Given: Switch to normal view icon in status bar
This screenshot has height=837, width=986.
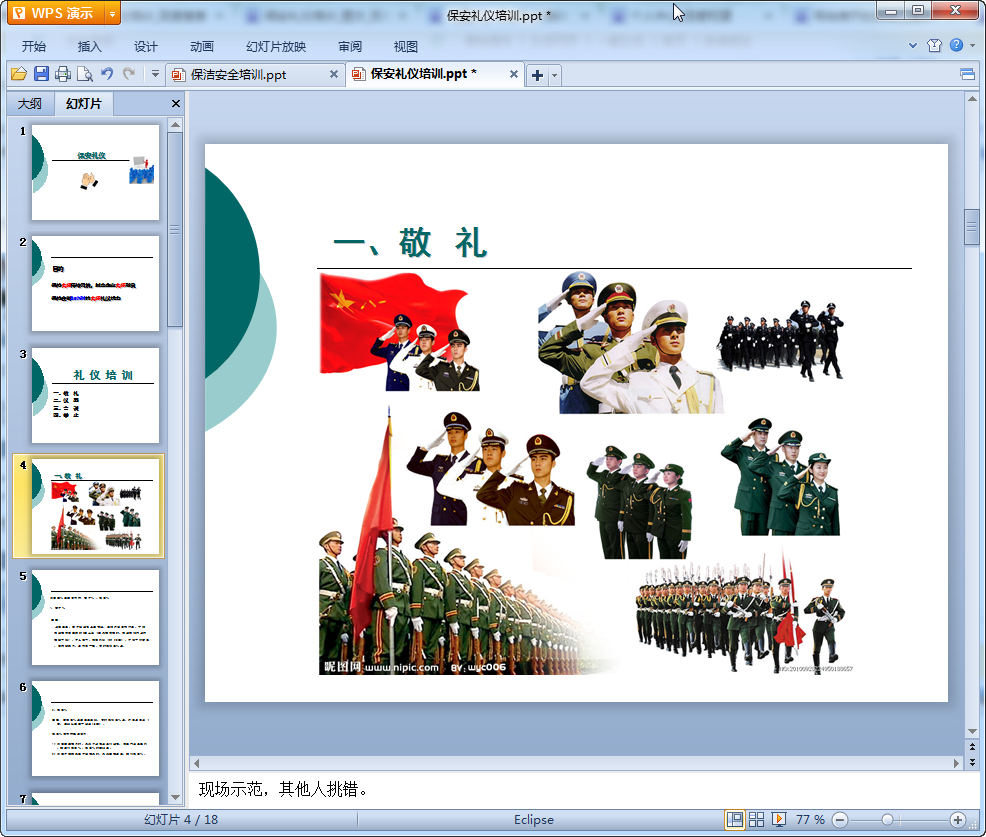Looking at the screenshot, I should 734,819.
